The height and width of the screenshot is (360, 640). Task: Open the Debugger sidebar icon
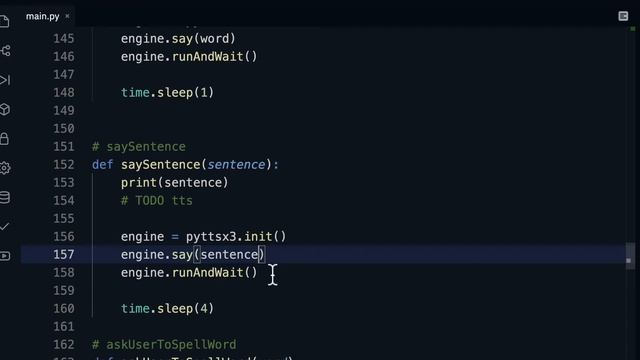click(x=5, y=80)
